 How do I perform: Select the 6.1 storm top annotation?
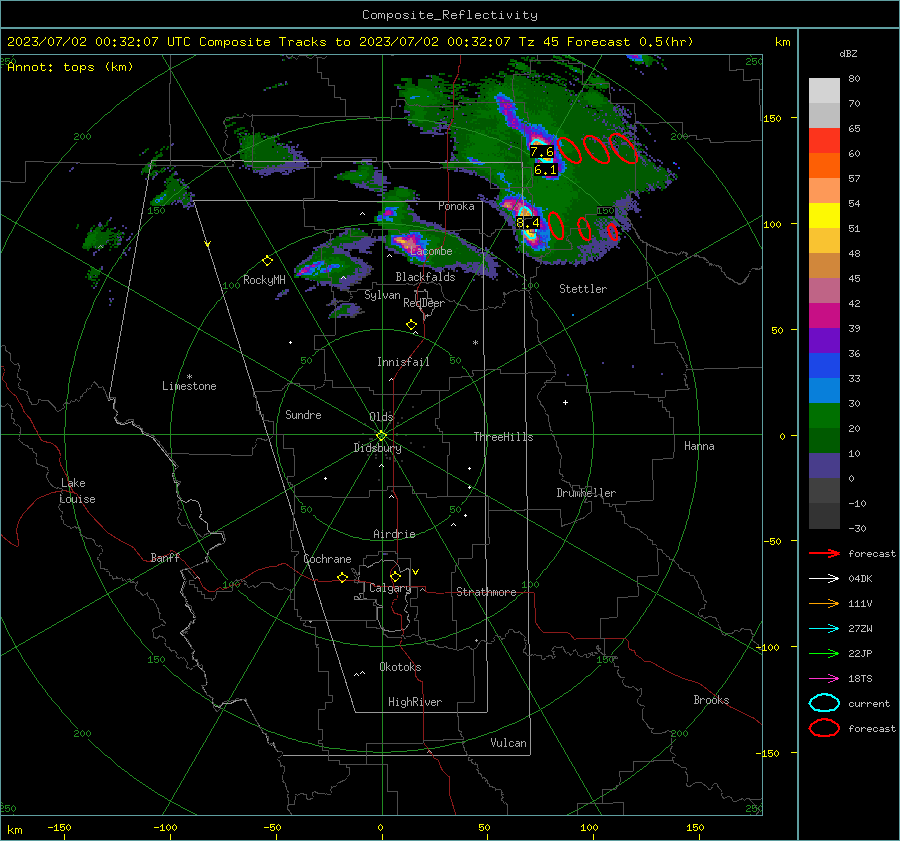coord(545,169)
